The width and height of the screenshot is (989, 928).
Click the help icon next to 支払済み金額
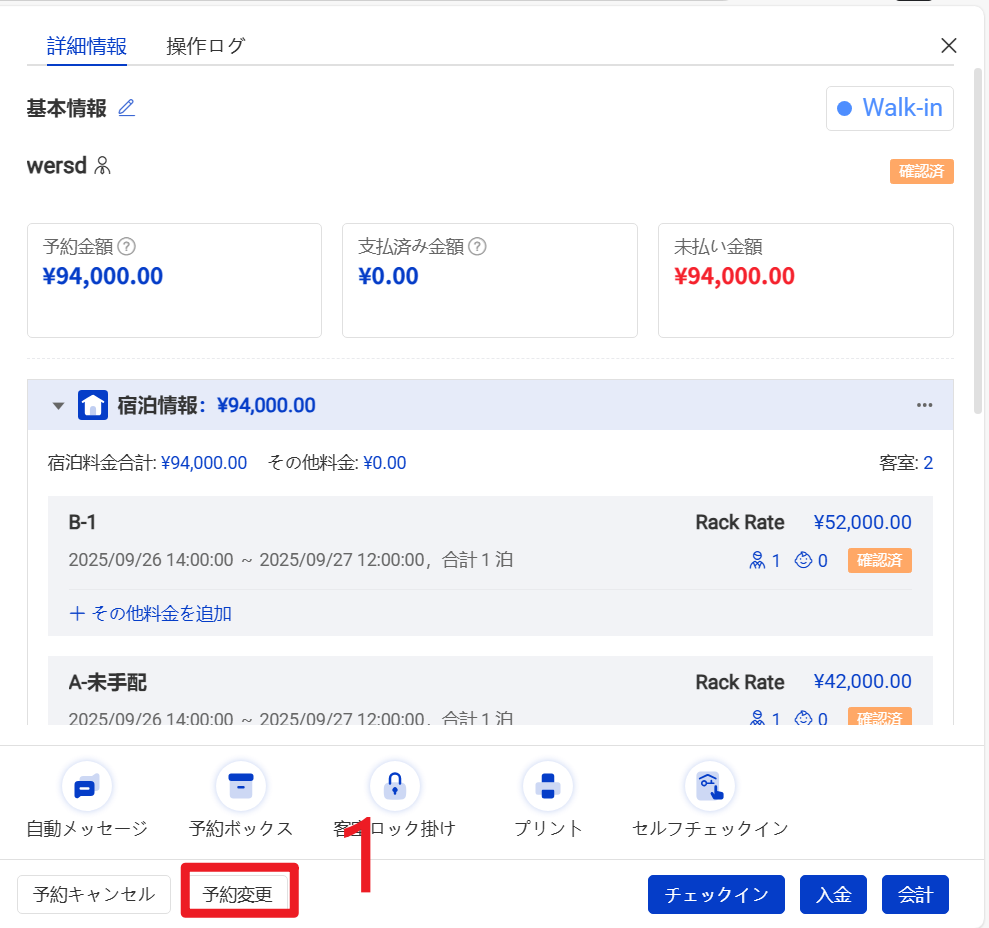[477, 246]
